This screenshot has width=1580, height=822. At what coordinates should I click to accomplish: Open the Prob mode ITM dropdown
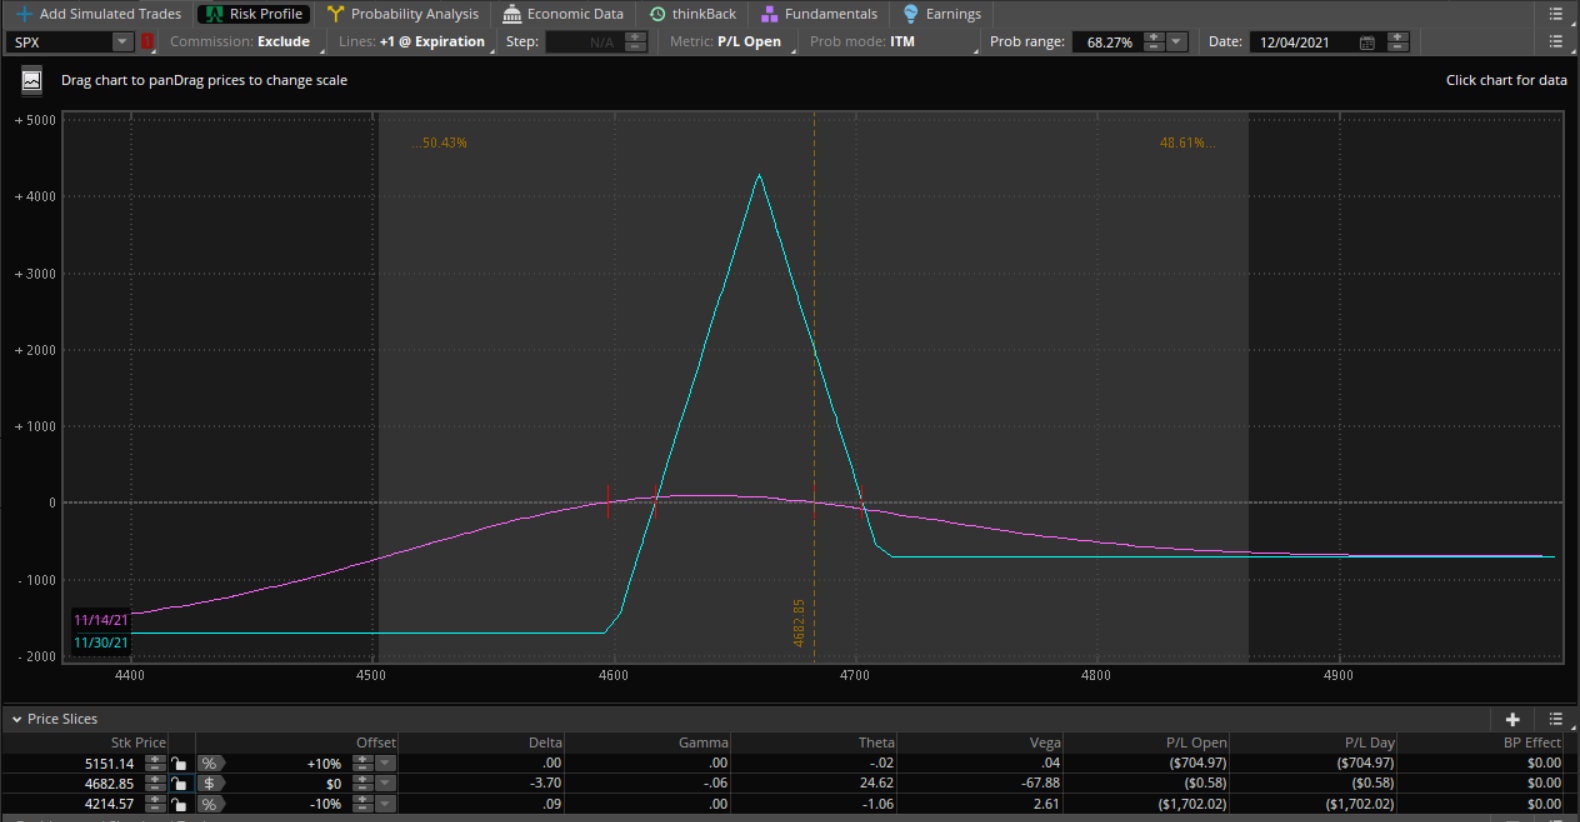pos(893,42)
